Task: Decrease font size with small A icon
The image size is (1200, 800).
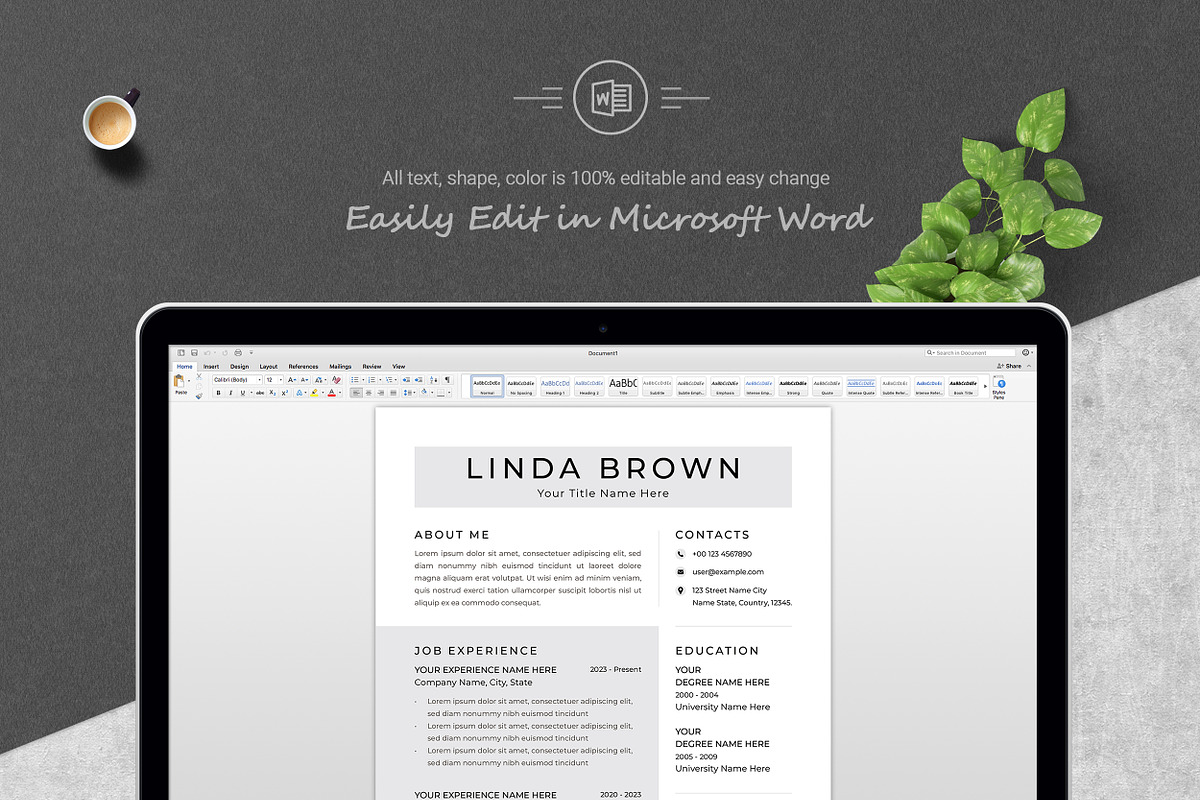Action: (x=305, y=380)
